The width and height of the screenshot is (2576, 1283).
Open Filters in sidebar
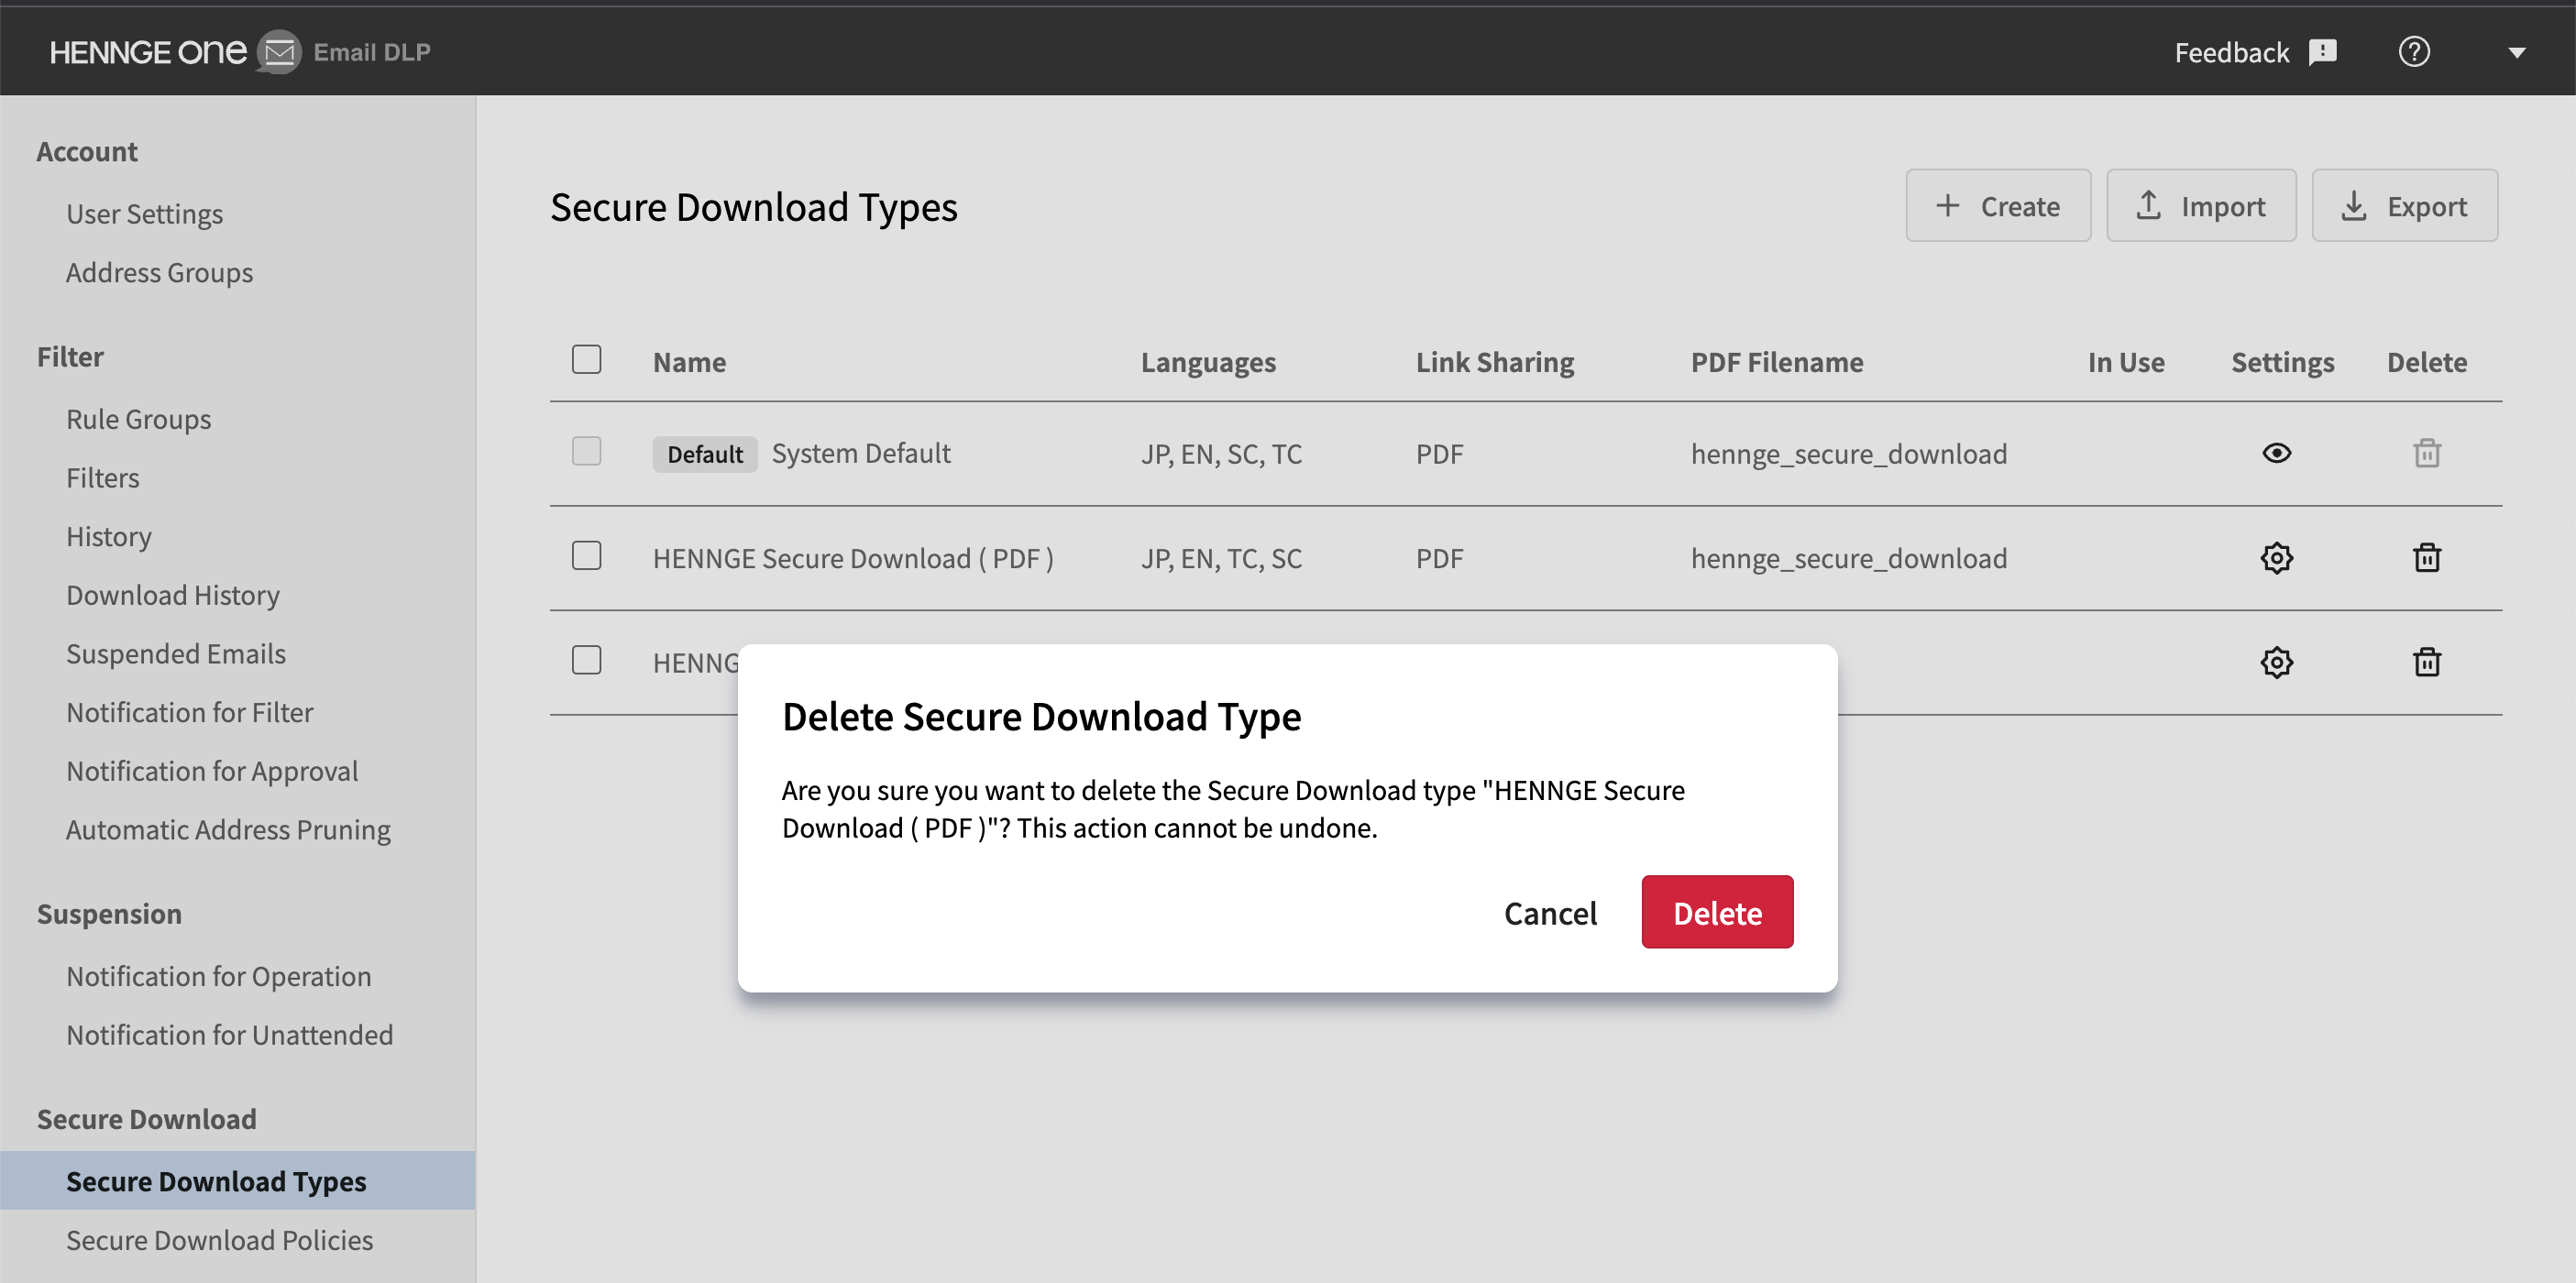(x=103, y=478)
